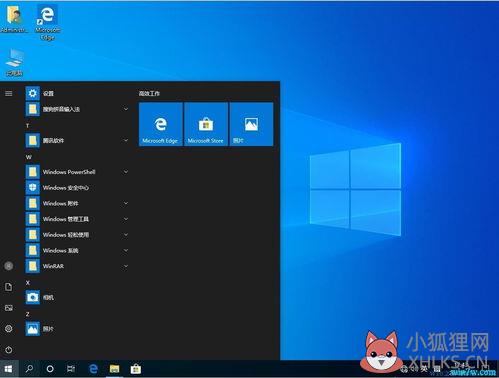
Task: Open Settings from Start rail gear
Action: pyautogui.click(x=9, y=329)
